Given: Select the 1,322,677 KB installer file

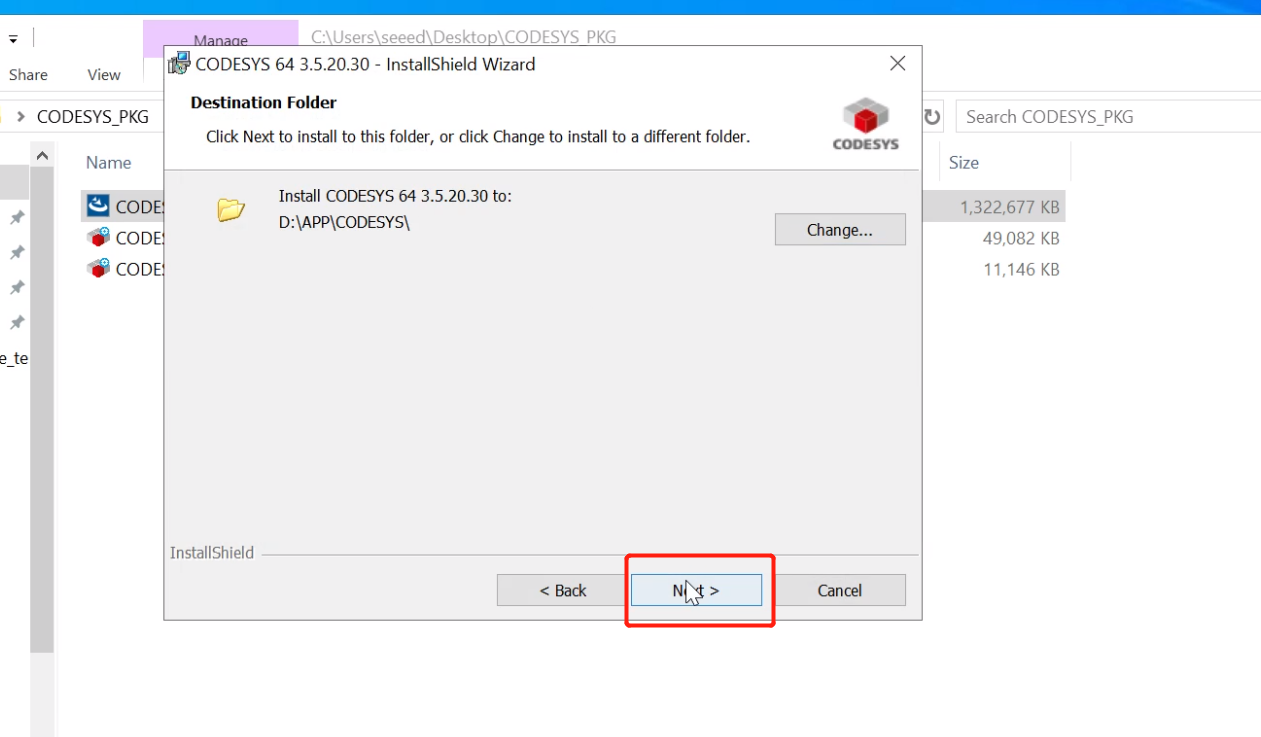Looking at the screenshot, I should 572,207.
